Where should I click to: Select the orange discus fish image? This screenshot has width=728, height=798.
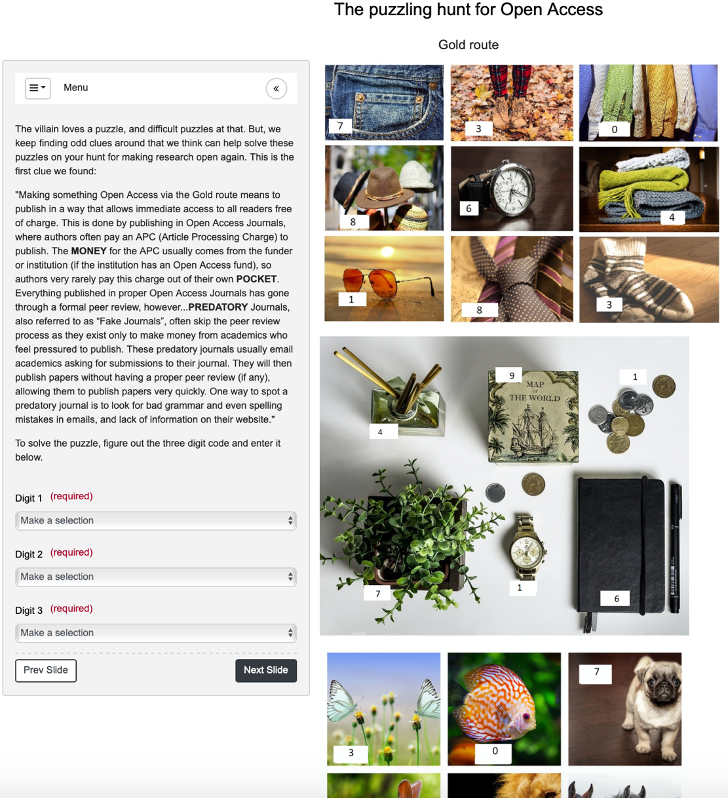504,709
